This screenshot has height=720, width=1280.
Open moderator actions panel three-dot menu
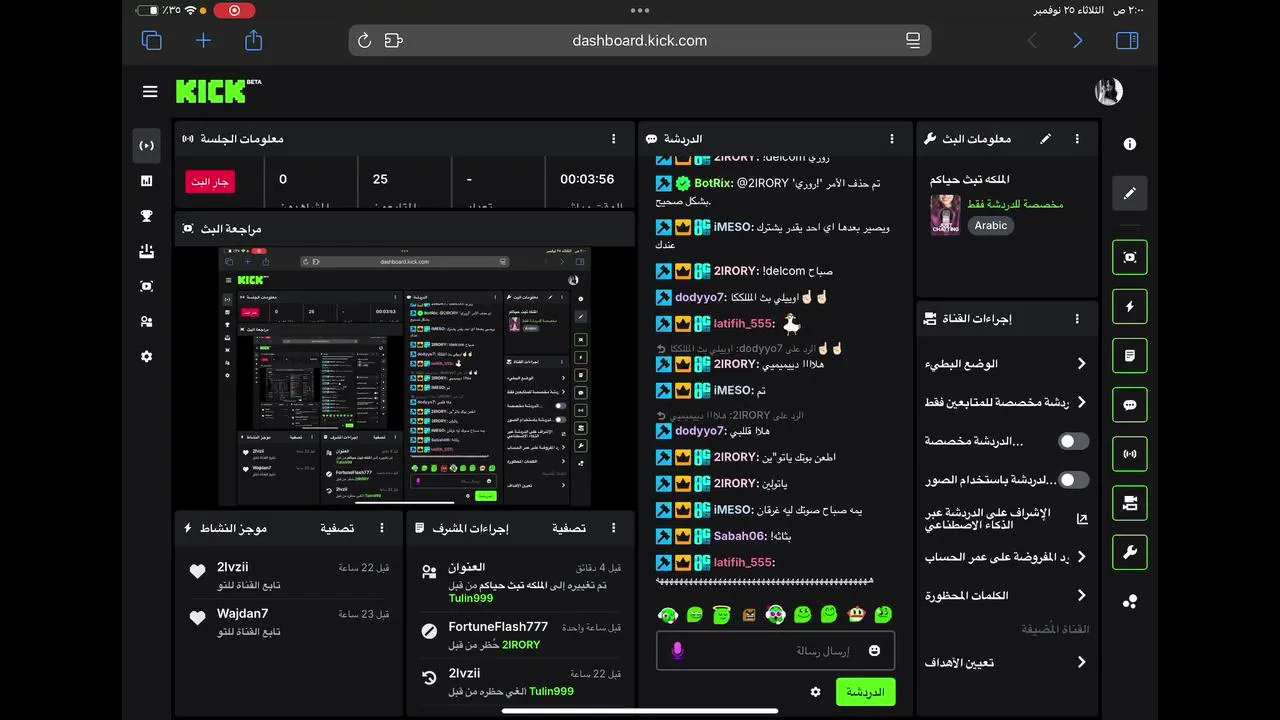(x=614, y=528)
